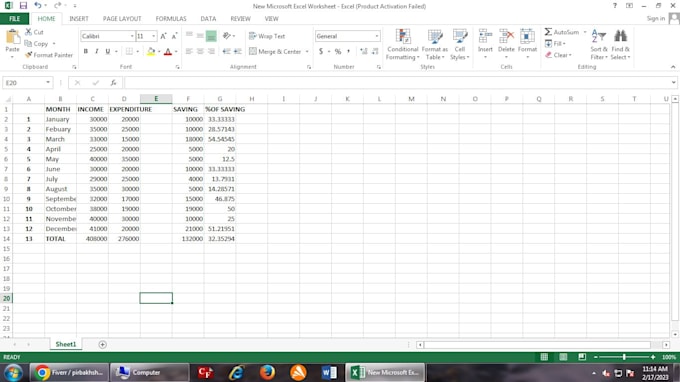The image size is (680, 382).
Task: Increase decimal places
Action: [363, 51]
